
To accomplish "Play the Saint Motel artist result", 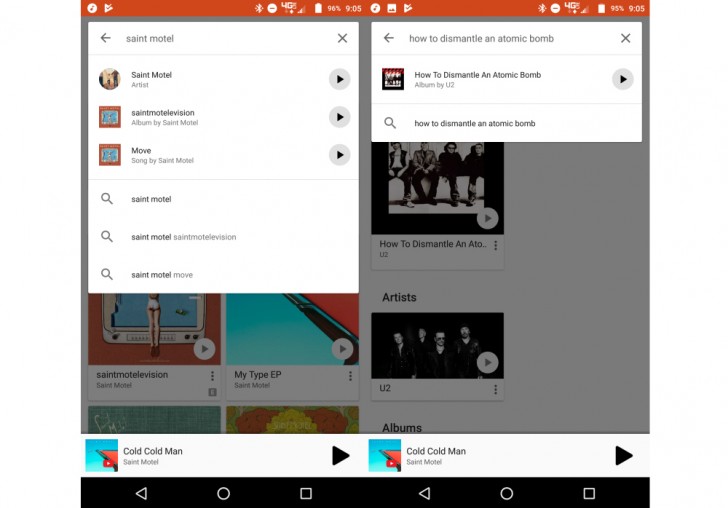I will tap(339, 79).
